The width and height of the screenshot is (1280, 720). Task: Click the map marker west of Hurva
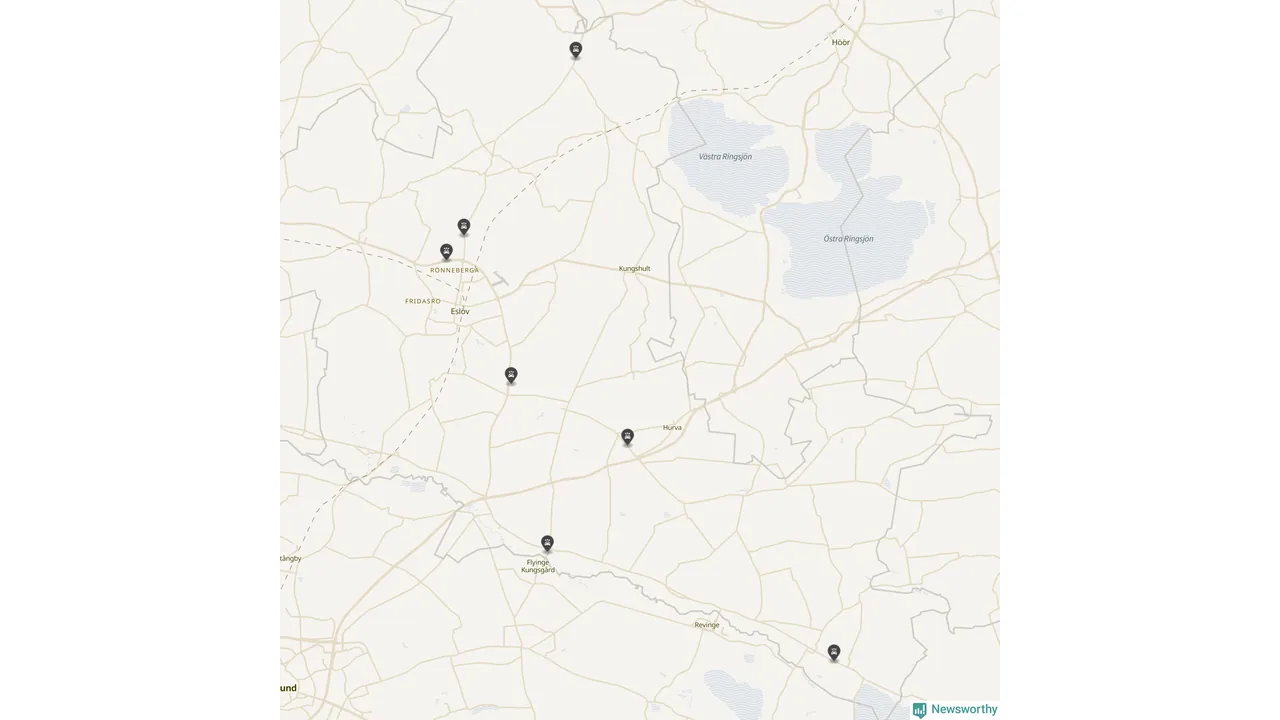pos(627,436)
